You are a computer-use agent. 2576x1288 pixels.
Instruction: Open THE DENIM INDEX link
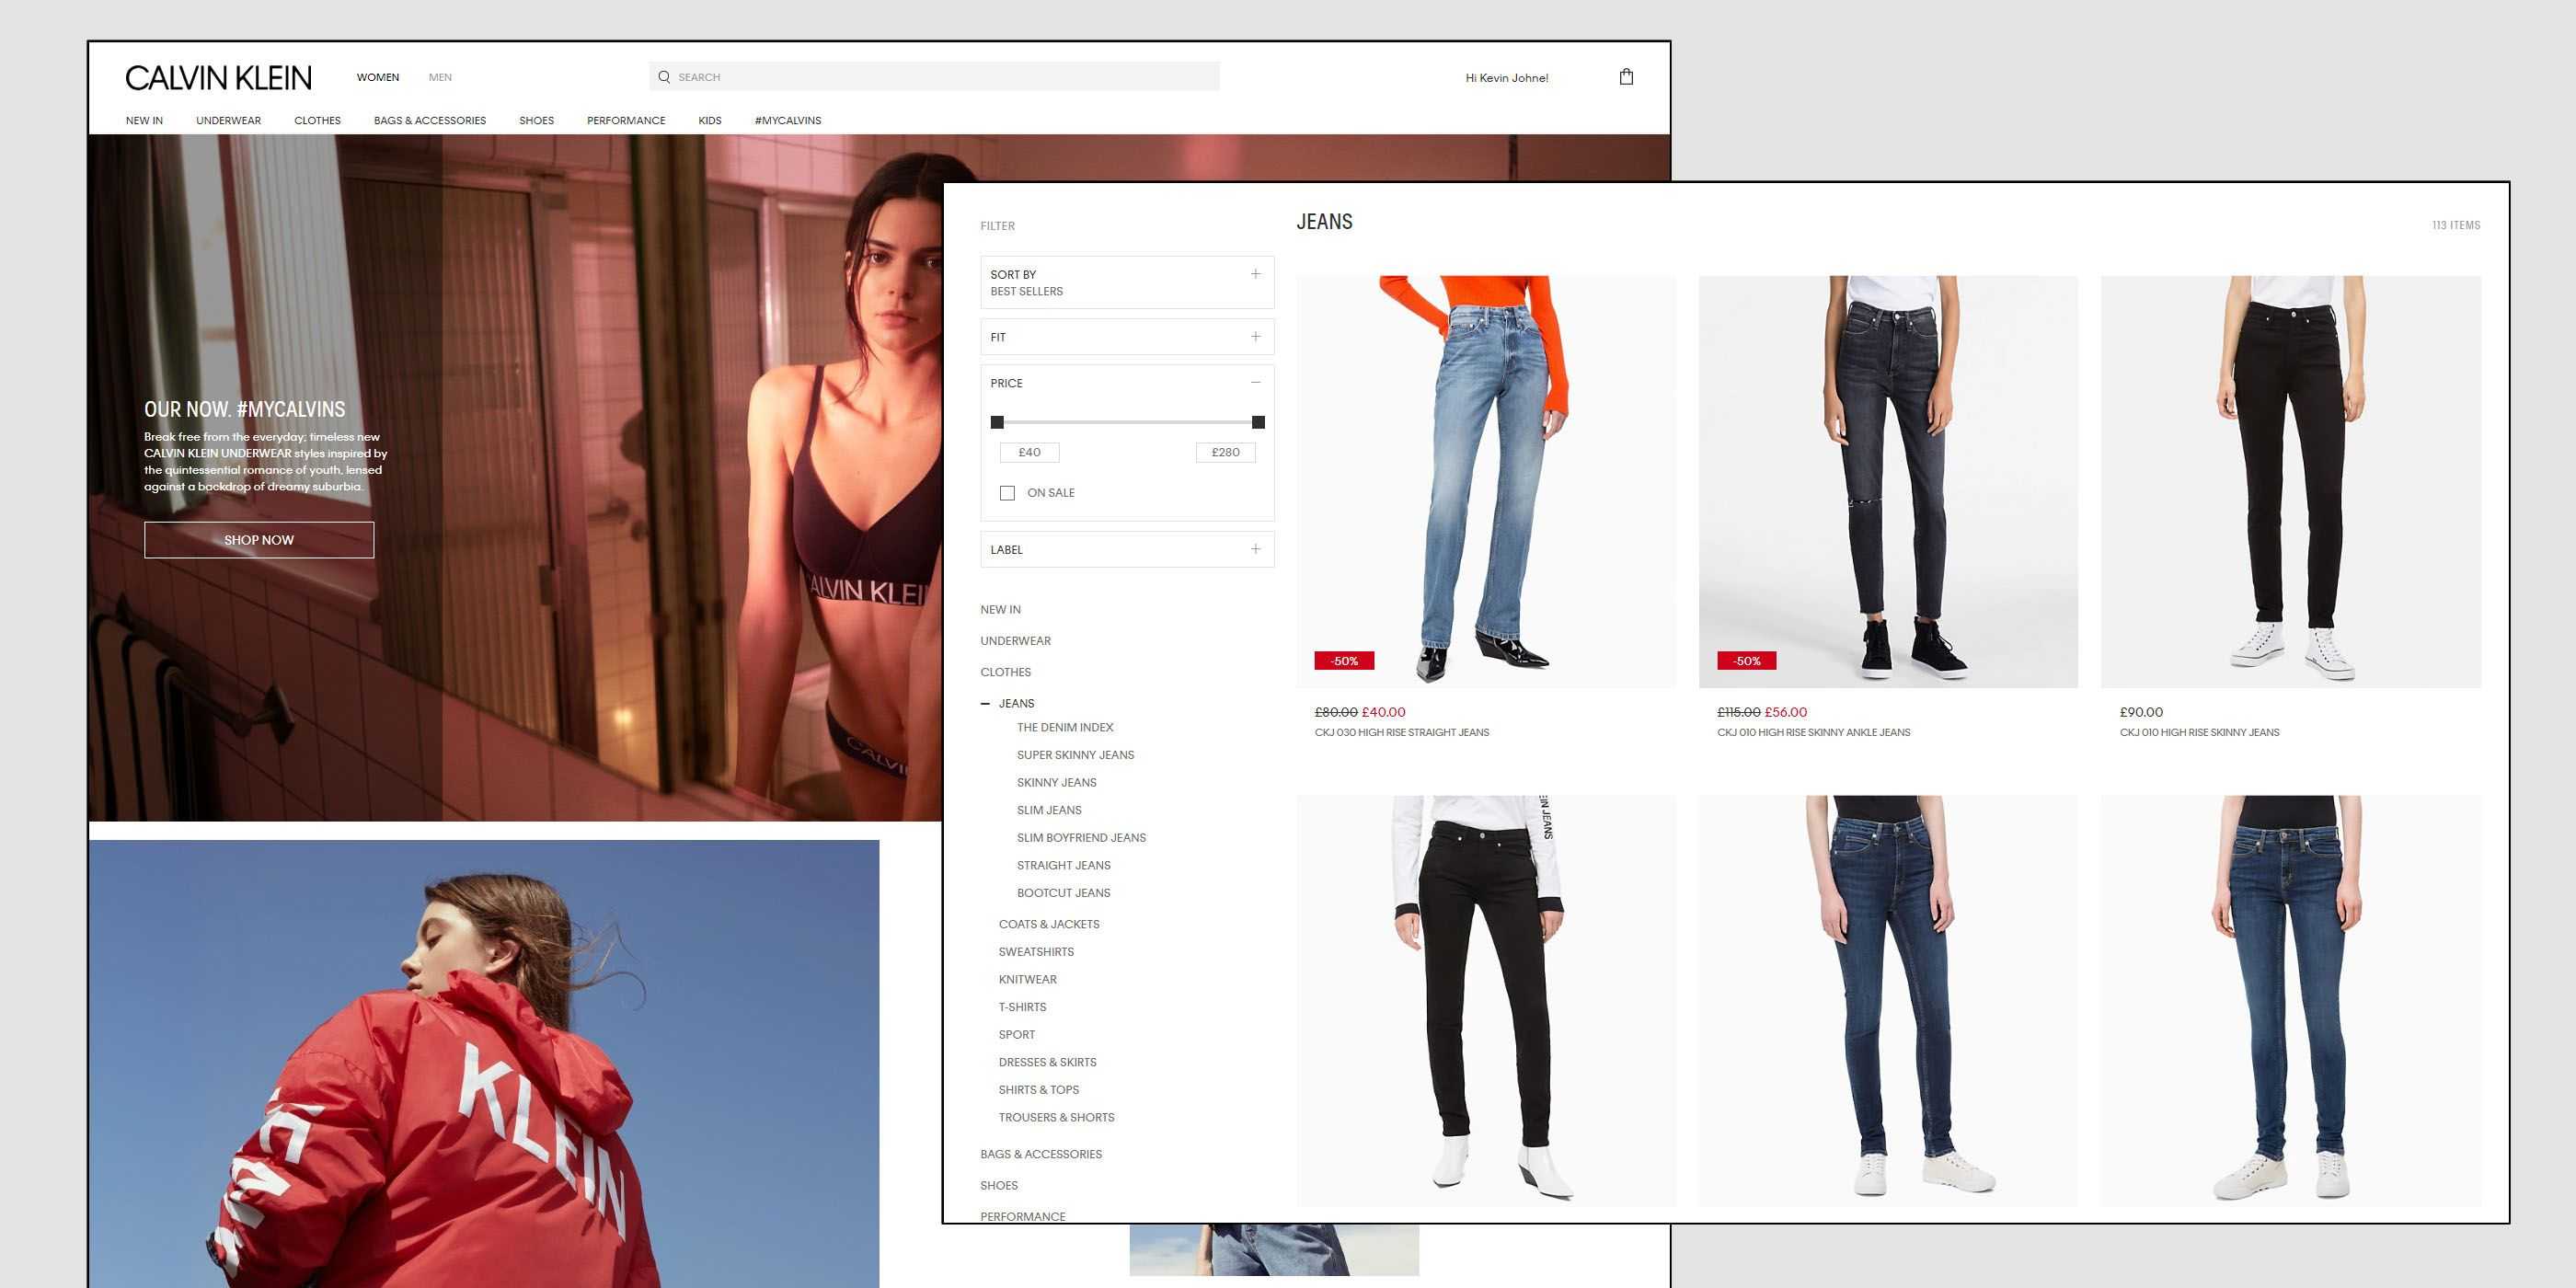[x=1065, y=727]
